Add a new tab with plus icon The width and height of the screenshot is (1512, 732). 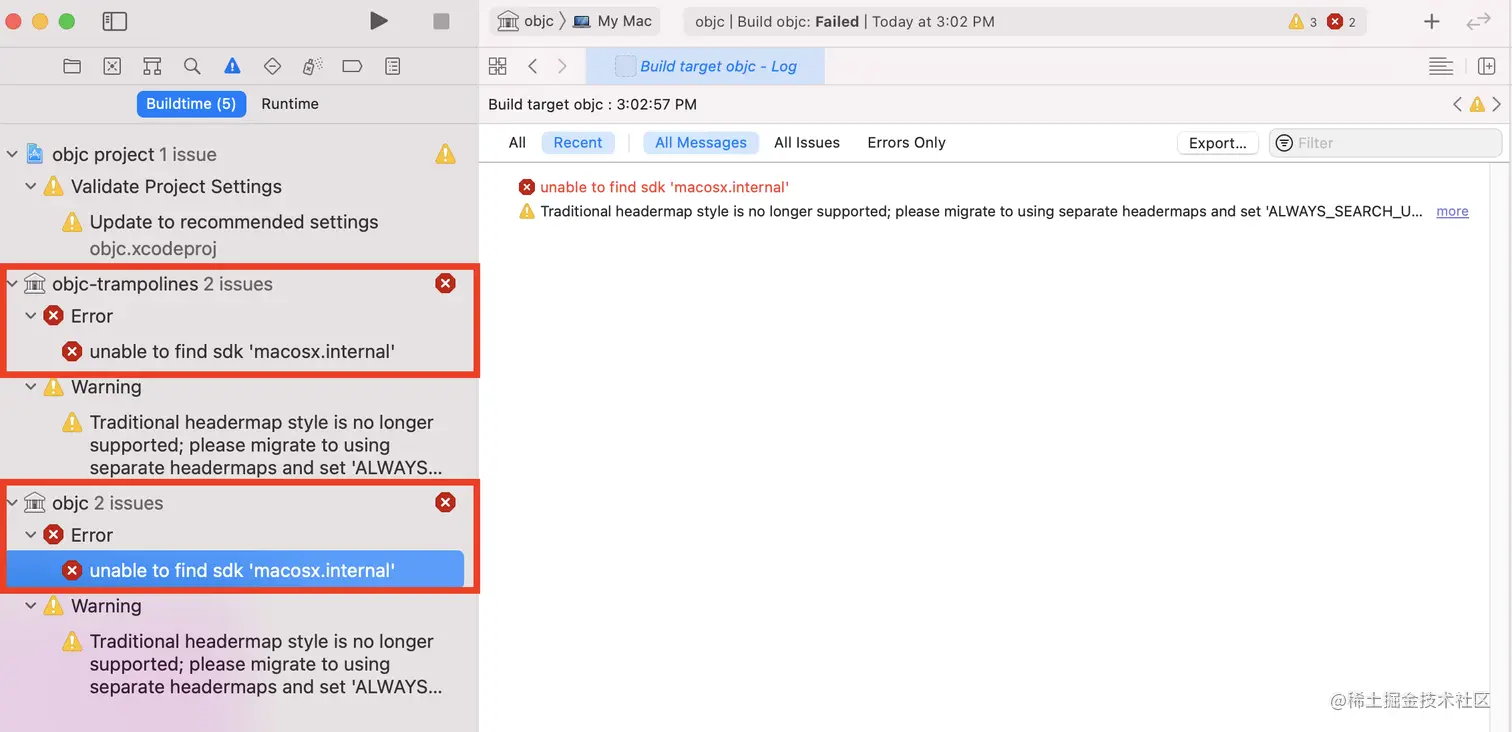point(1432,21)
